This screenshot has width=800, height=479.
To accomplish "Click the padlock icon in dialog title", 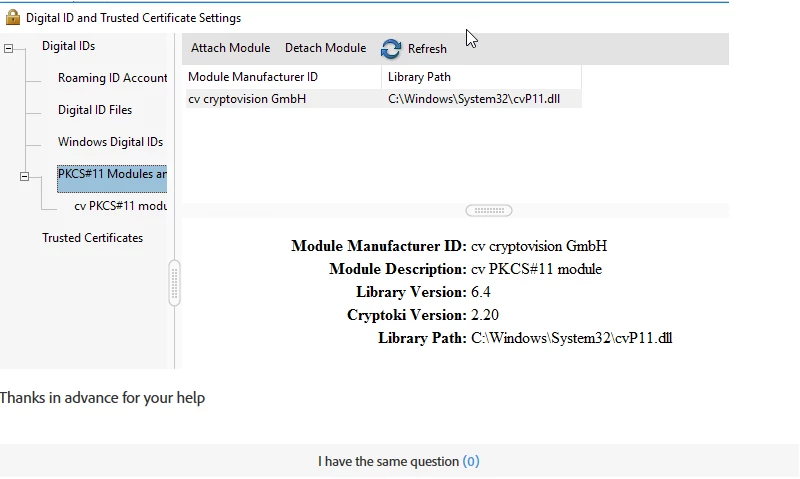I will (13, 17).
